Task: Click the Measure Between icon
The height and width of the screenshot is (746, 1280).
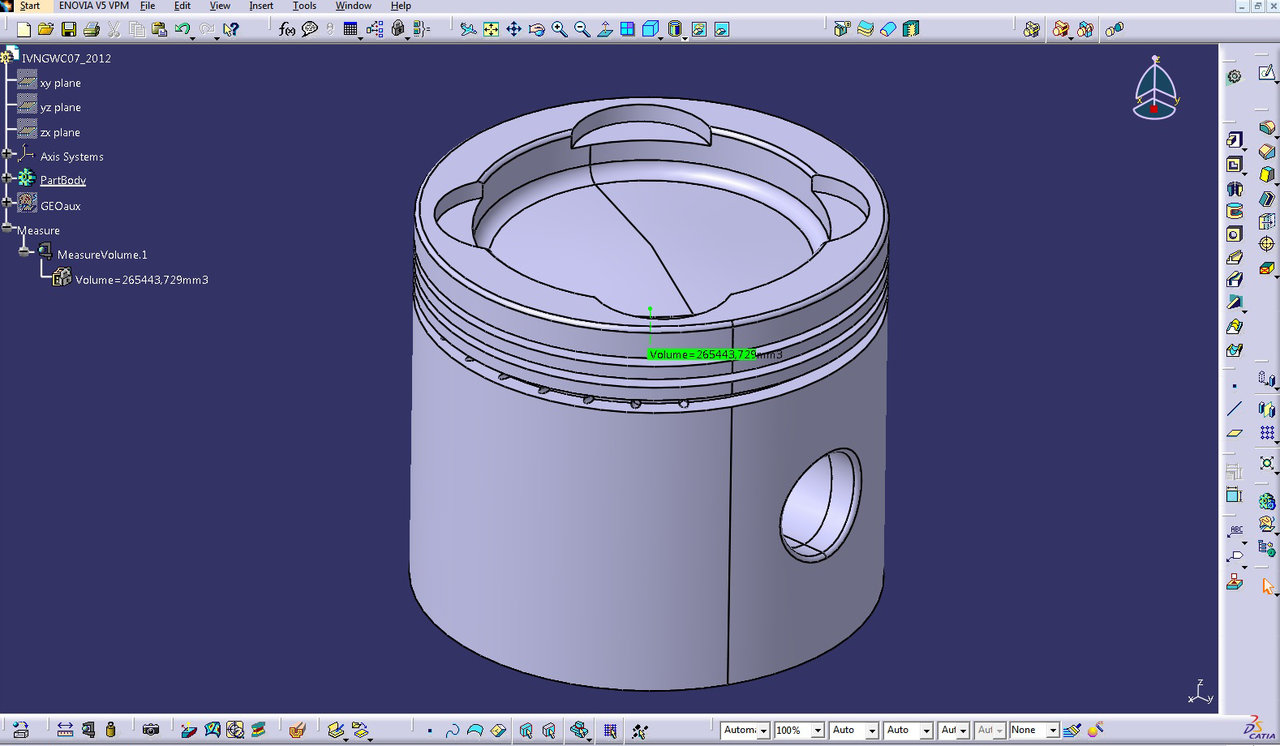Action: click(x=65, y=730)
